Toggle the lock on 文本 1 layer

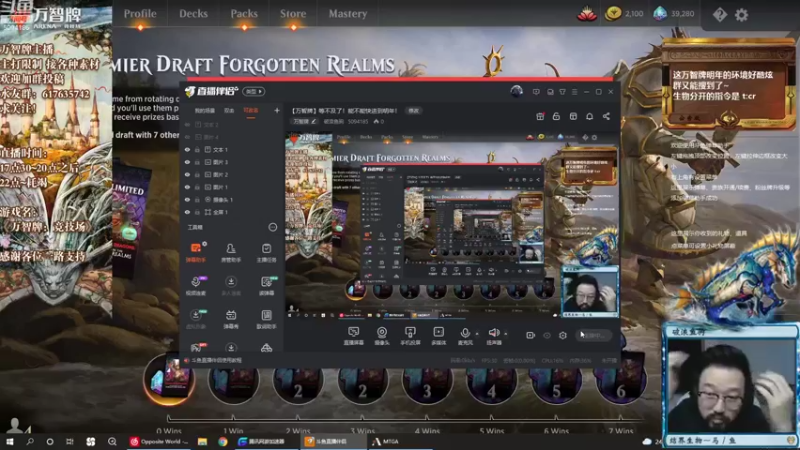(197, 149)
